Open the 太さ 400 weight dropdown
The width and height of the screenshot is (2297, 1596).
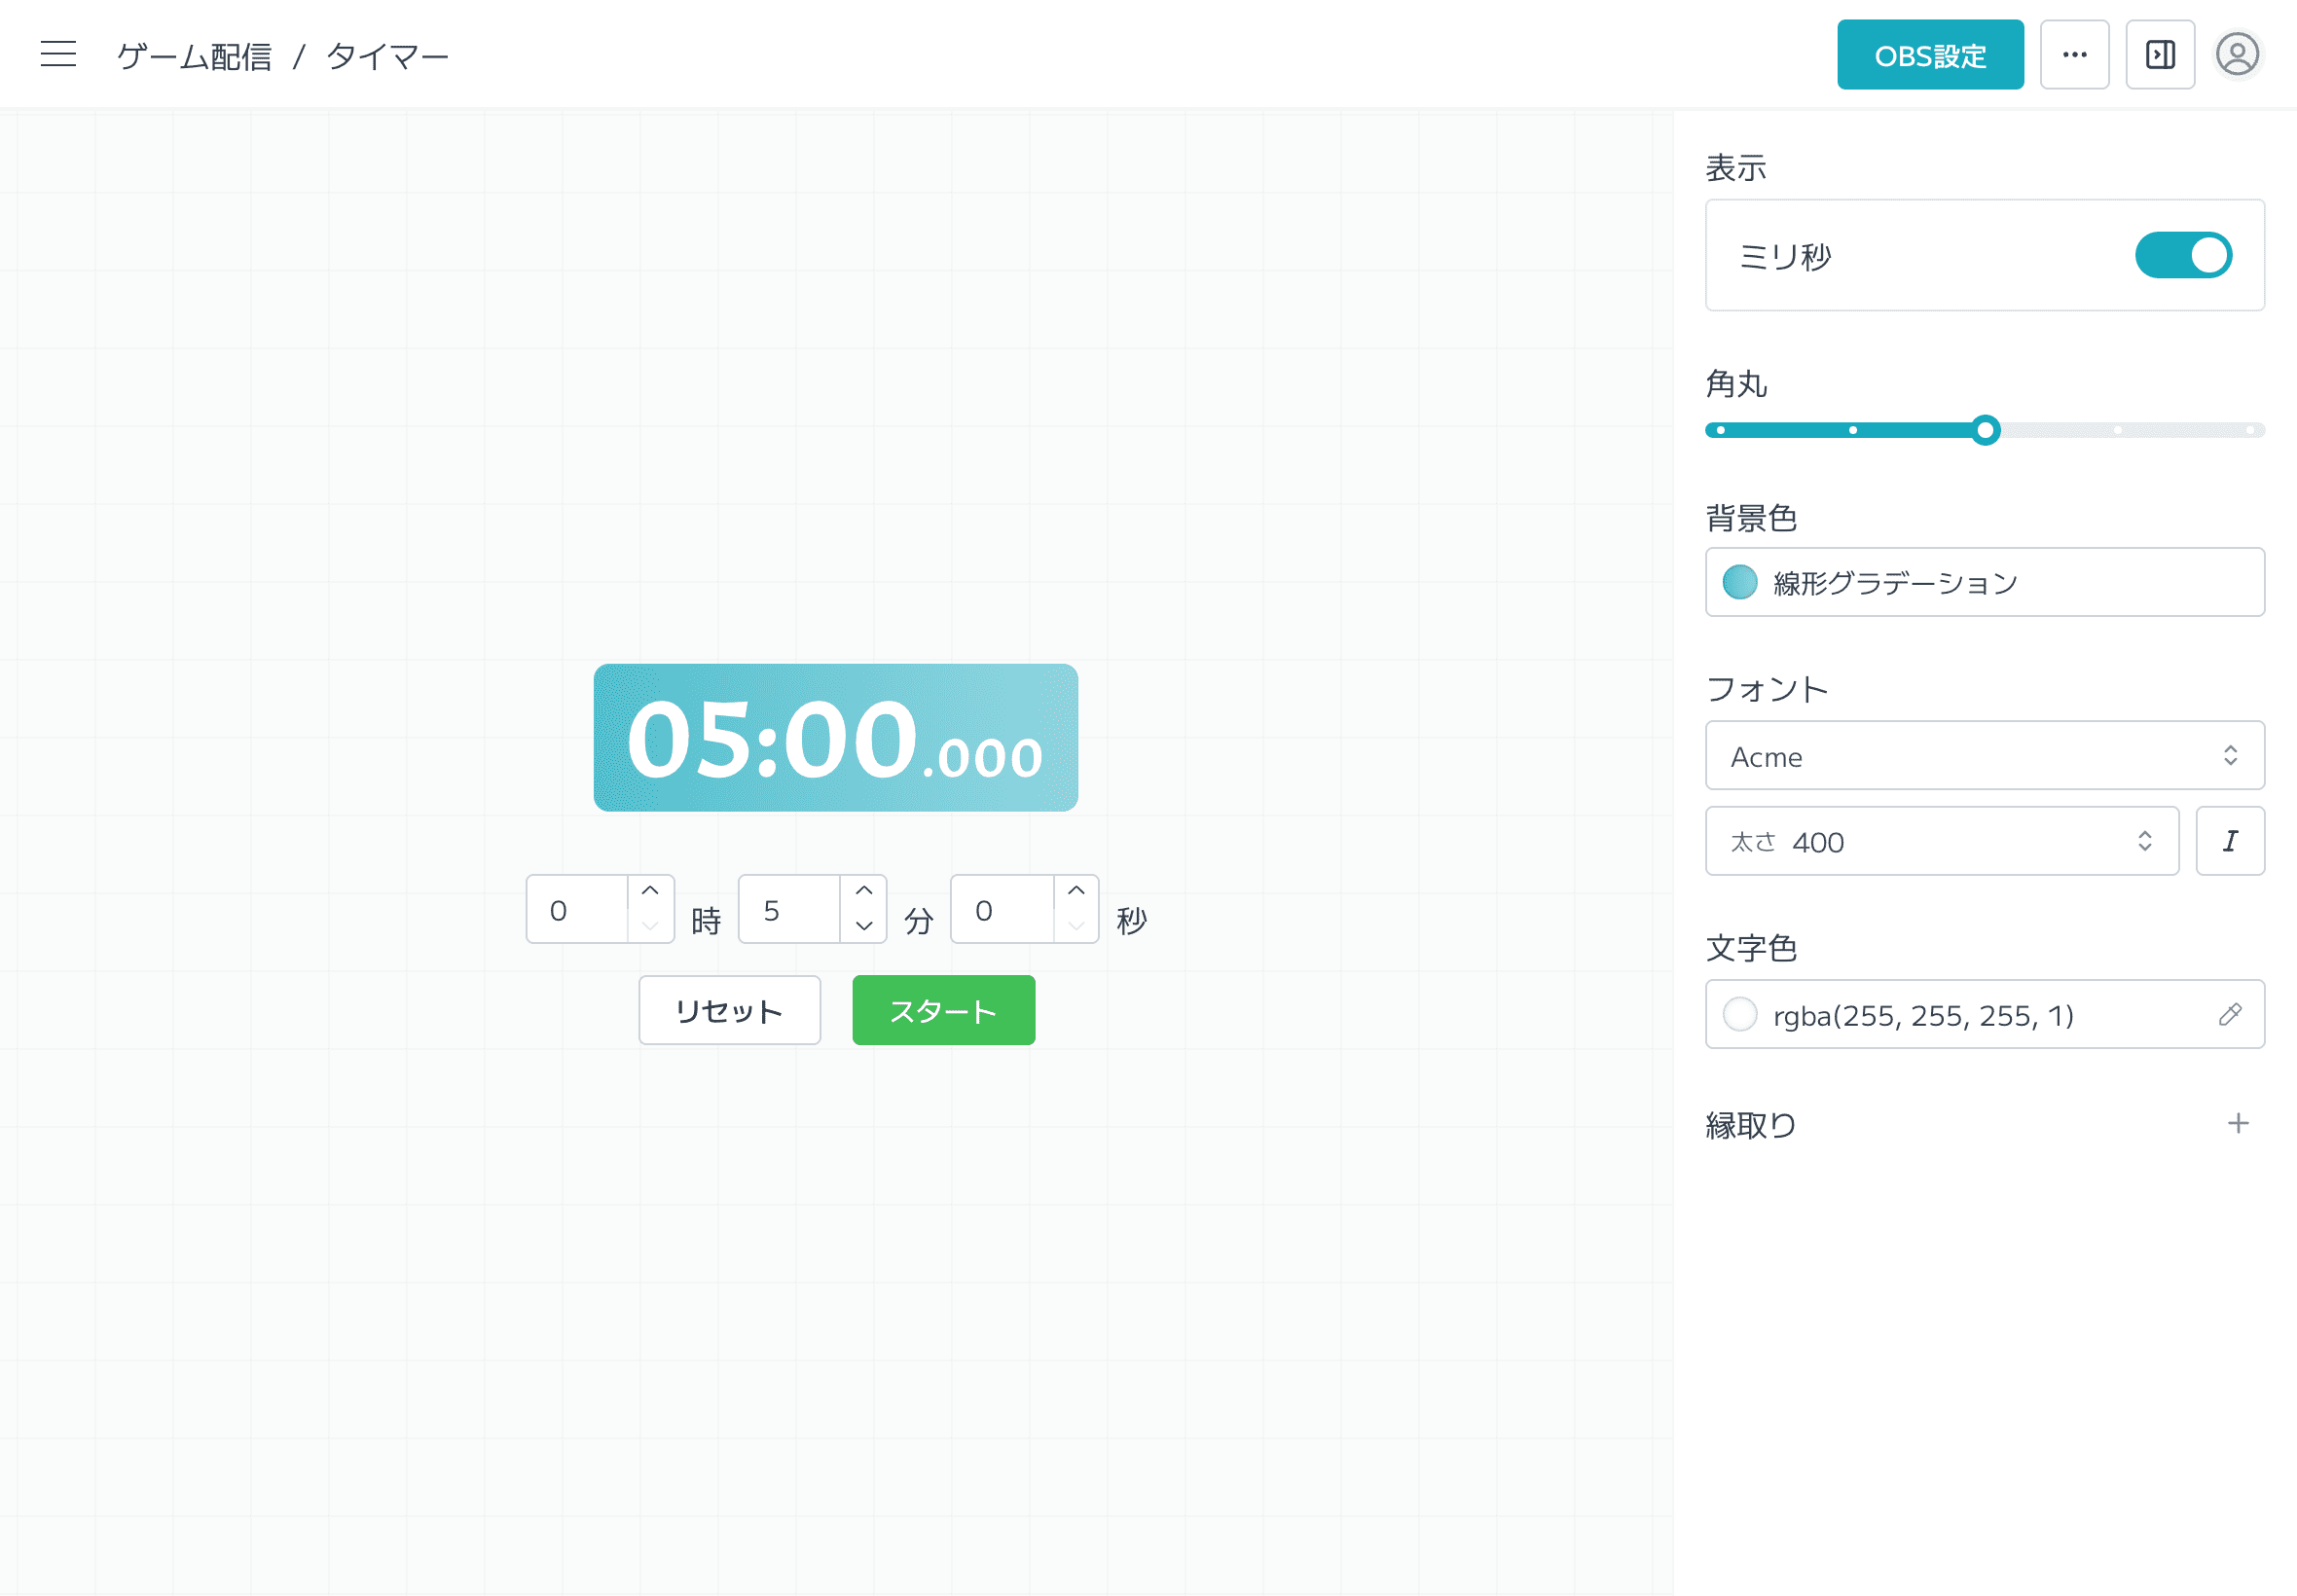(x=1941, y=842)
